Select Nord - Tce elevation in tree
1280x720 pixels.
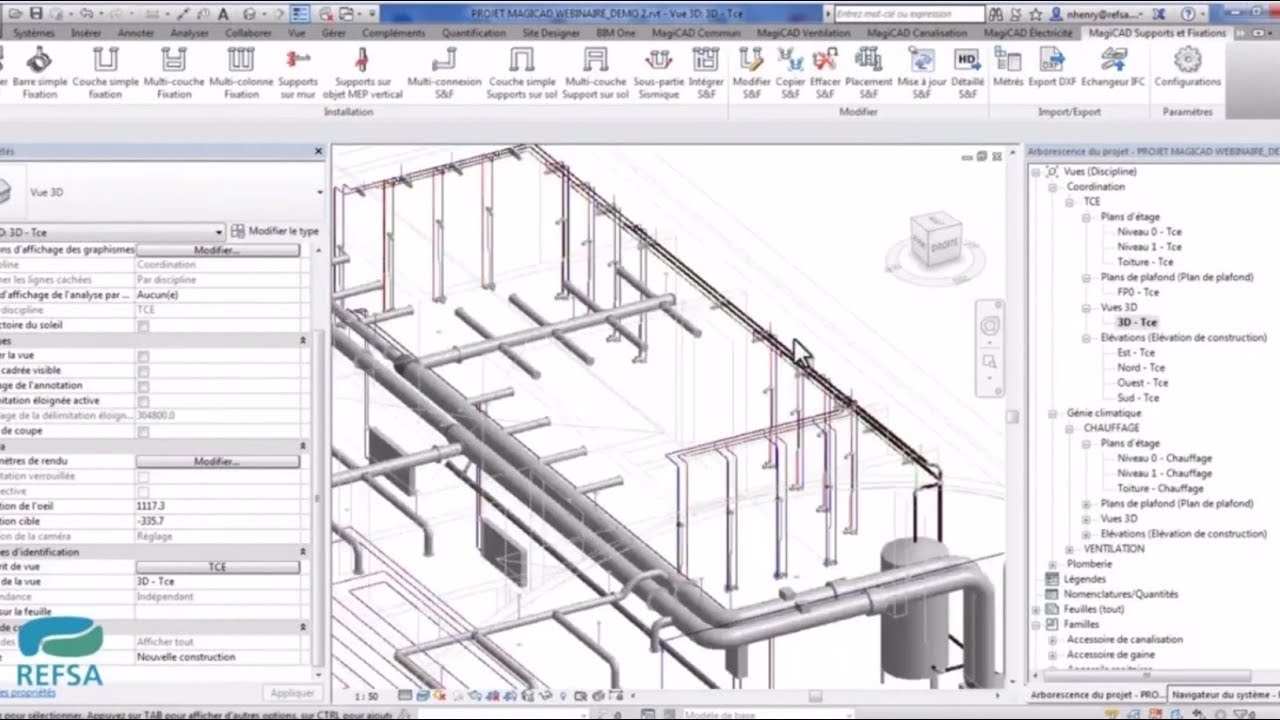point(1142,368)
